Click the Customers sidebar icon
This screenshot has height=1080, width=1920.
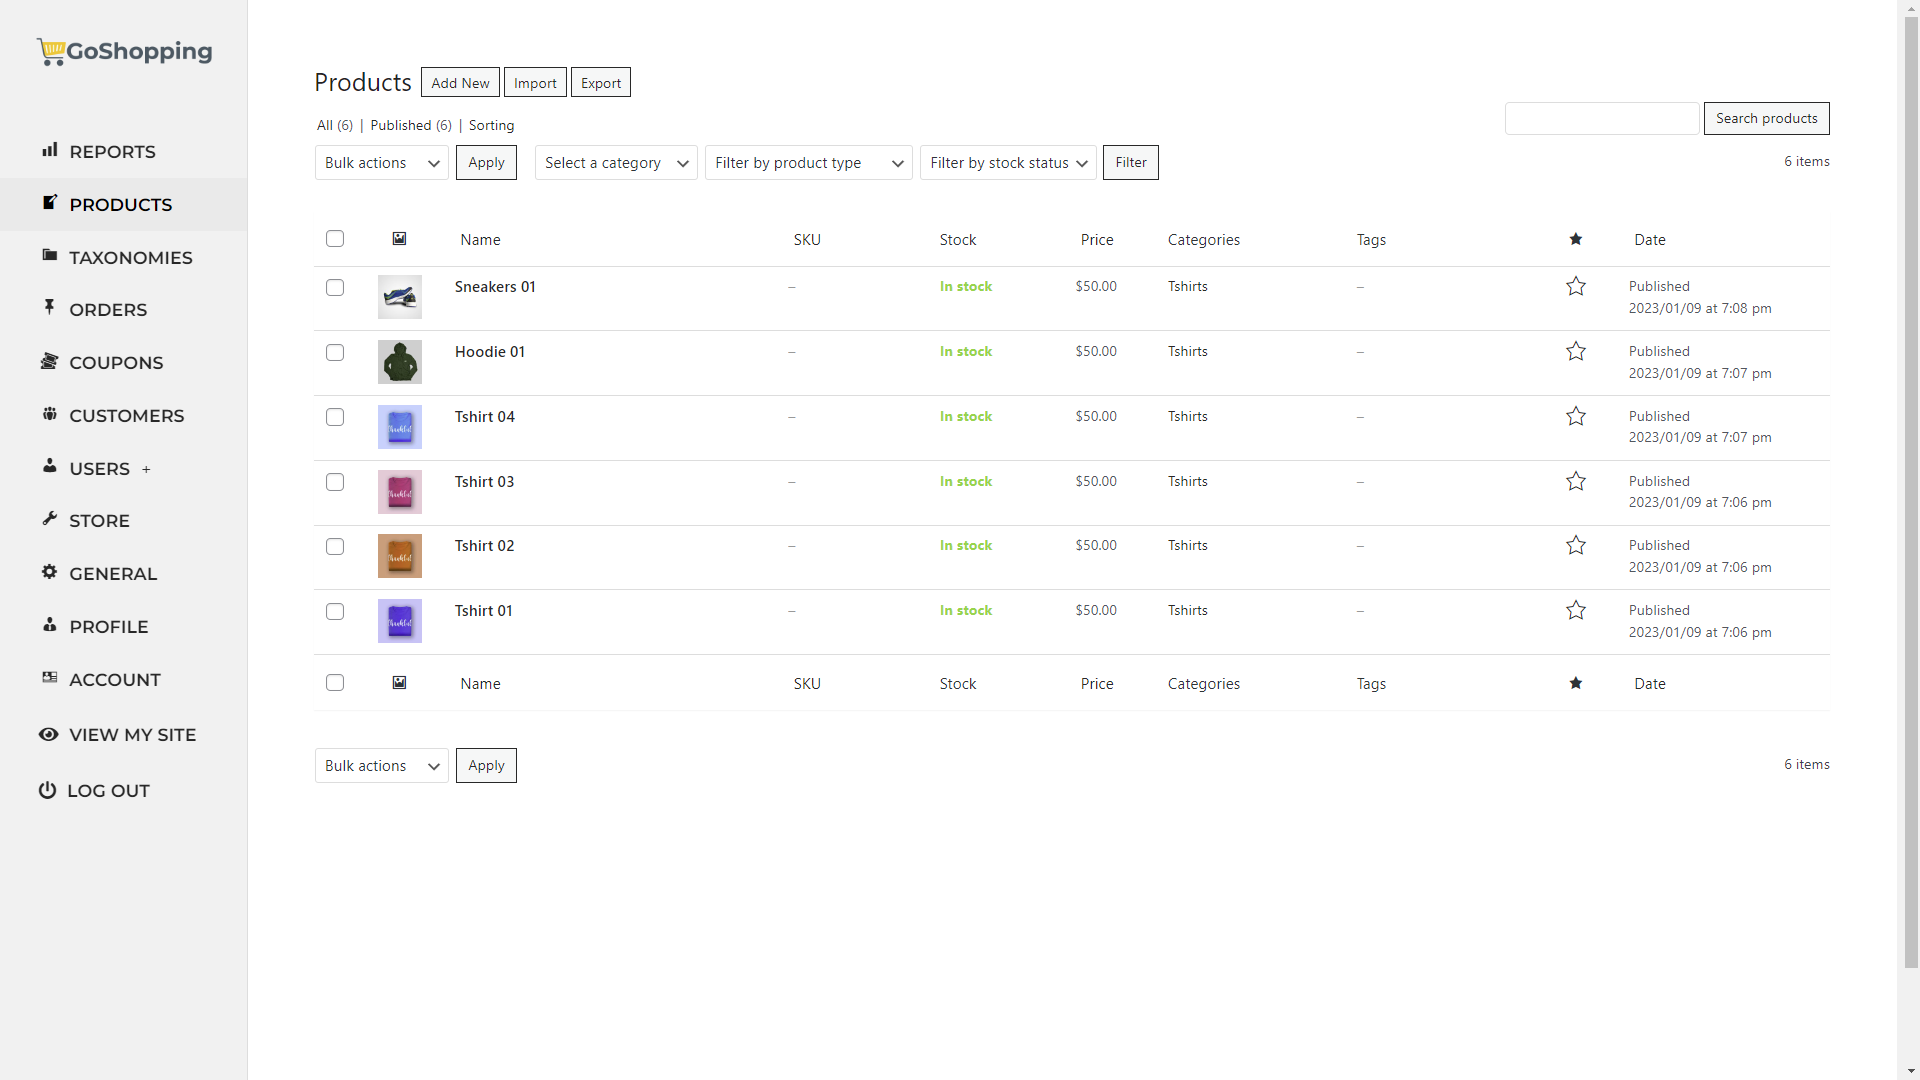pos(50,413)
